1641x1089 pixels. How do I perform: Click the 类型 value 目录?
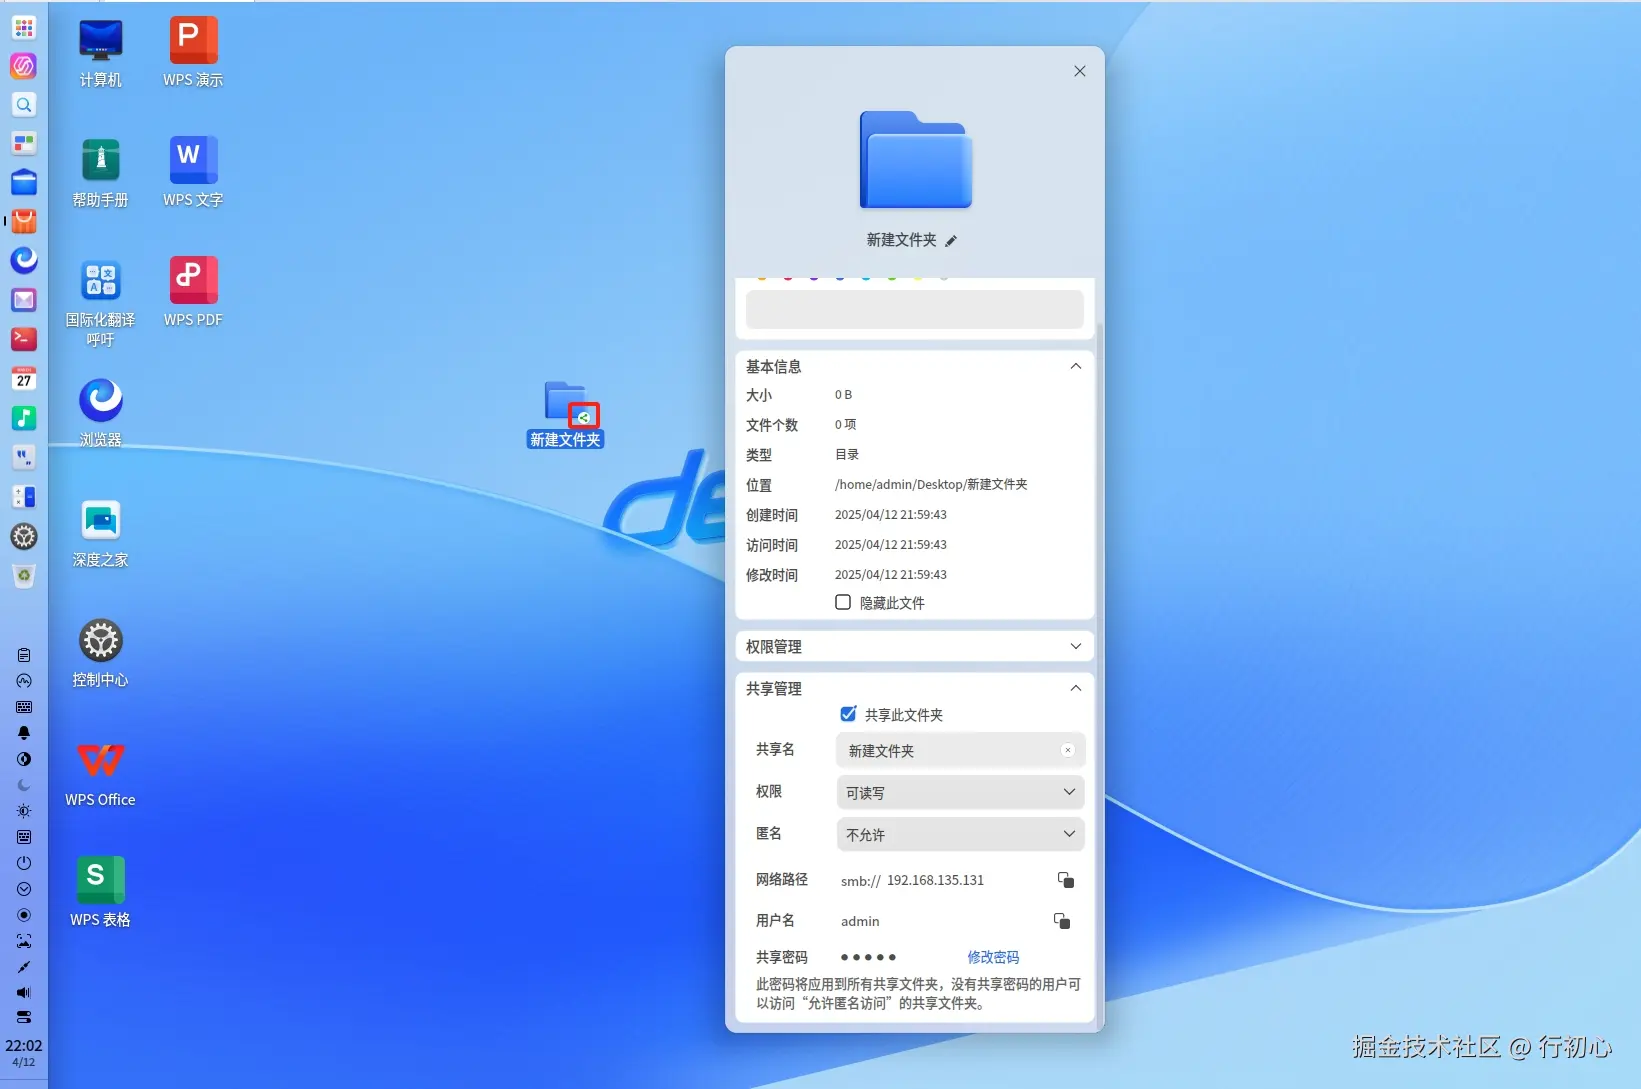pos(847,454)
